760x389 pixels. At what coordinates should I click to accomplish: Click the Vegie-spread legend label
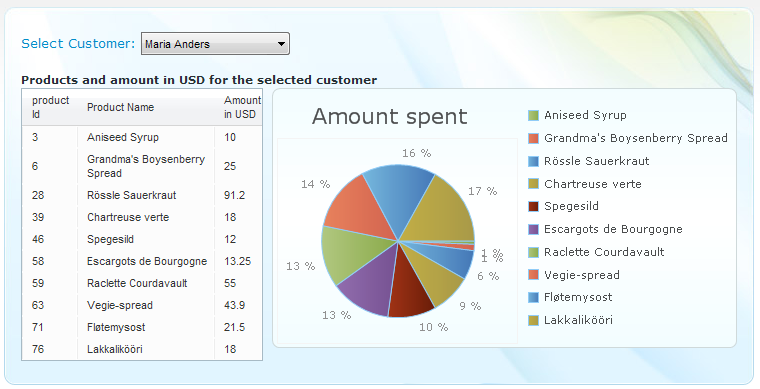pos(582,275)
